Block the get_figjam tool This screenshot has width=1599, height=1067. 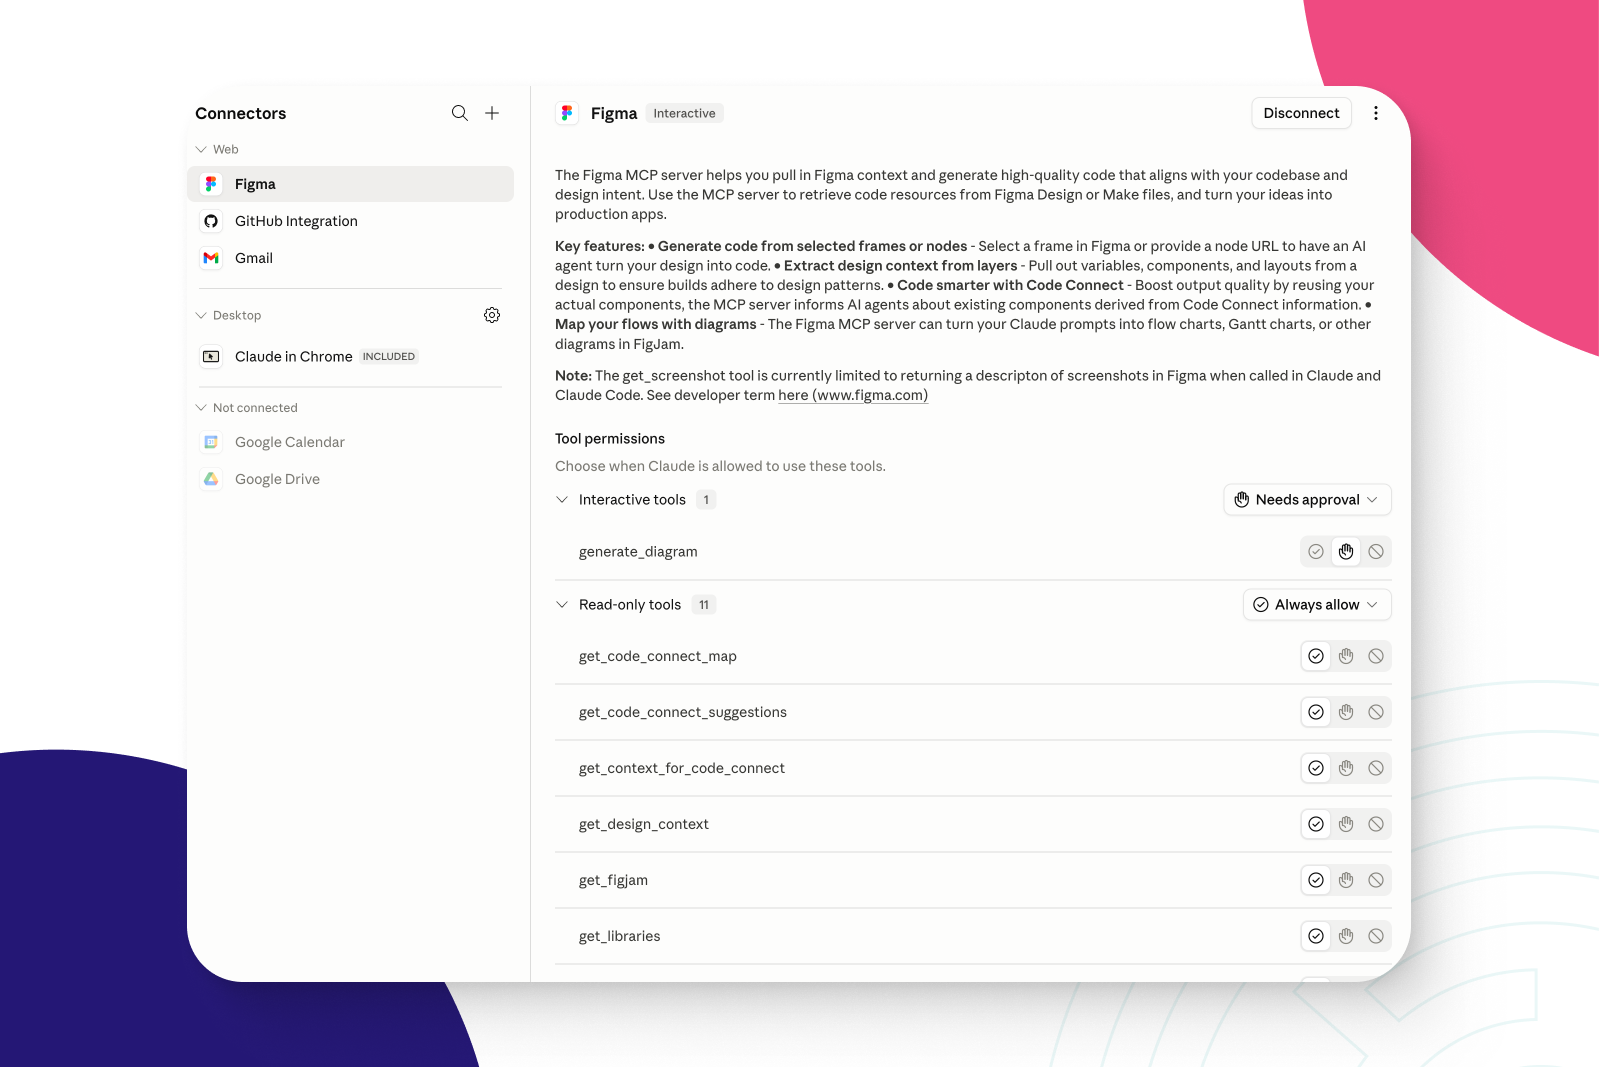(x=1376, y=880)
